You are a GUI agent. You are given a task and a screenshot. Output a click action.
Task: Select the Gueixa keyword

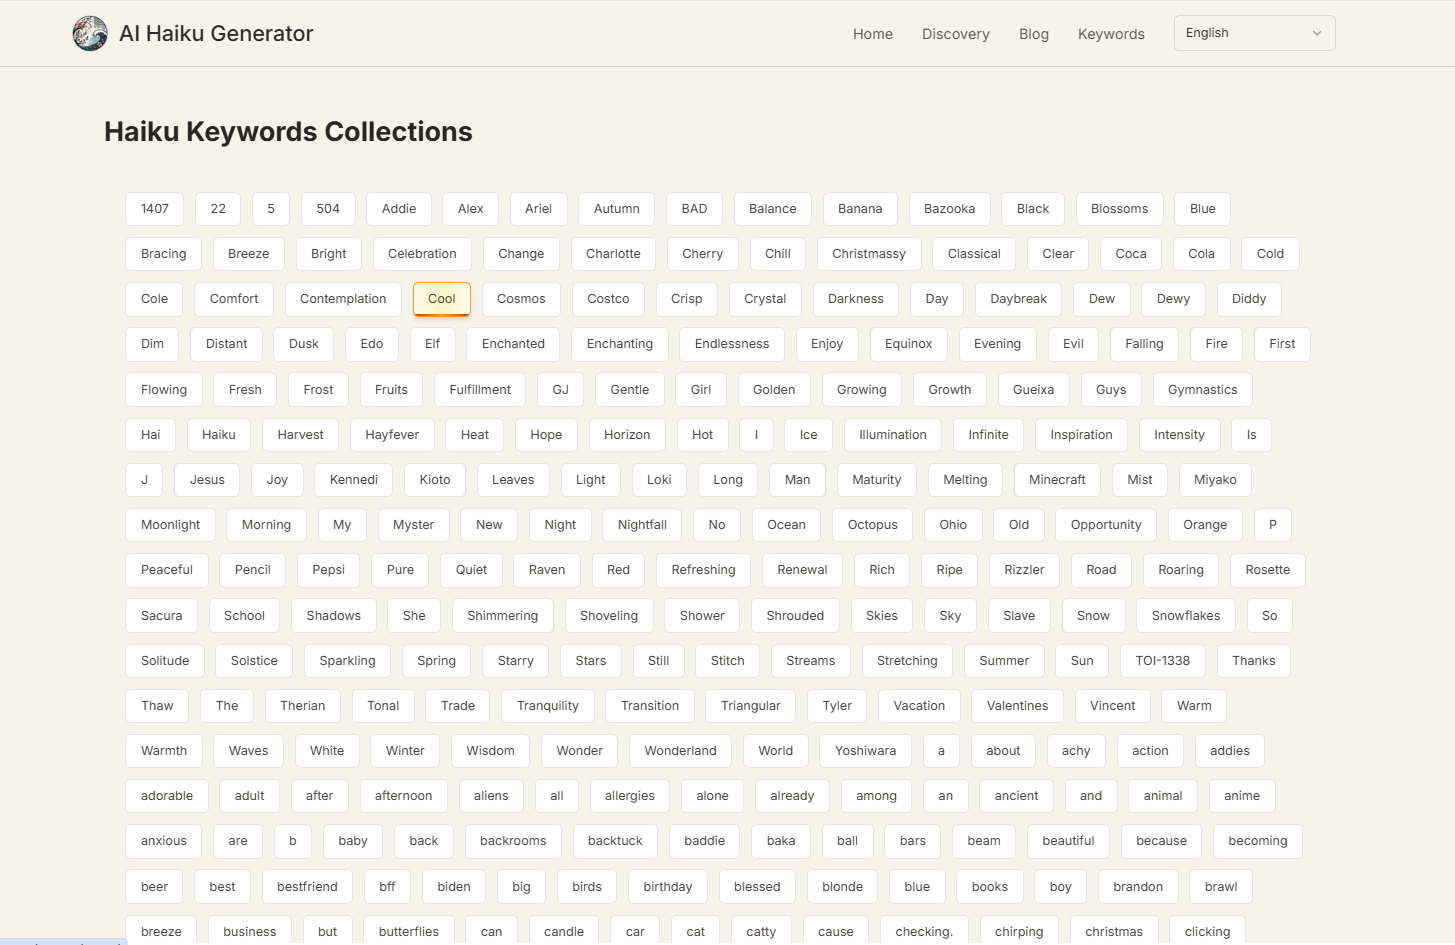(1033, 390)
